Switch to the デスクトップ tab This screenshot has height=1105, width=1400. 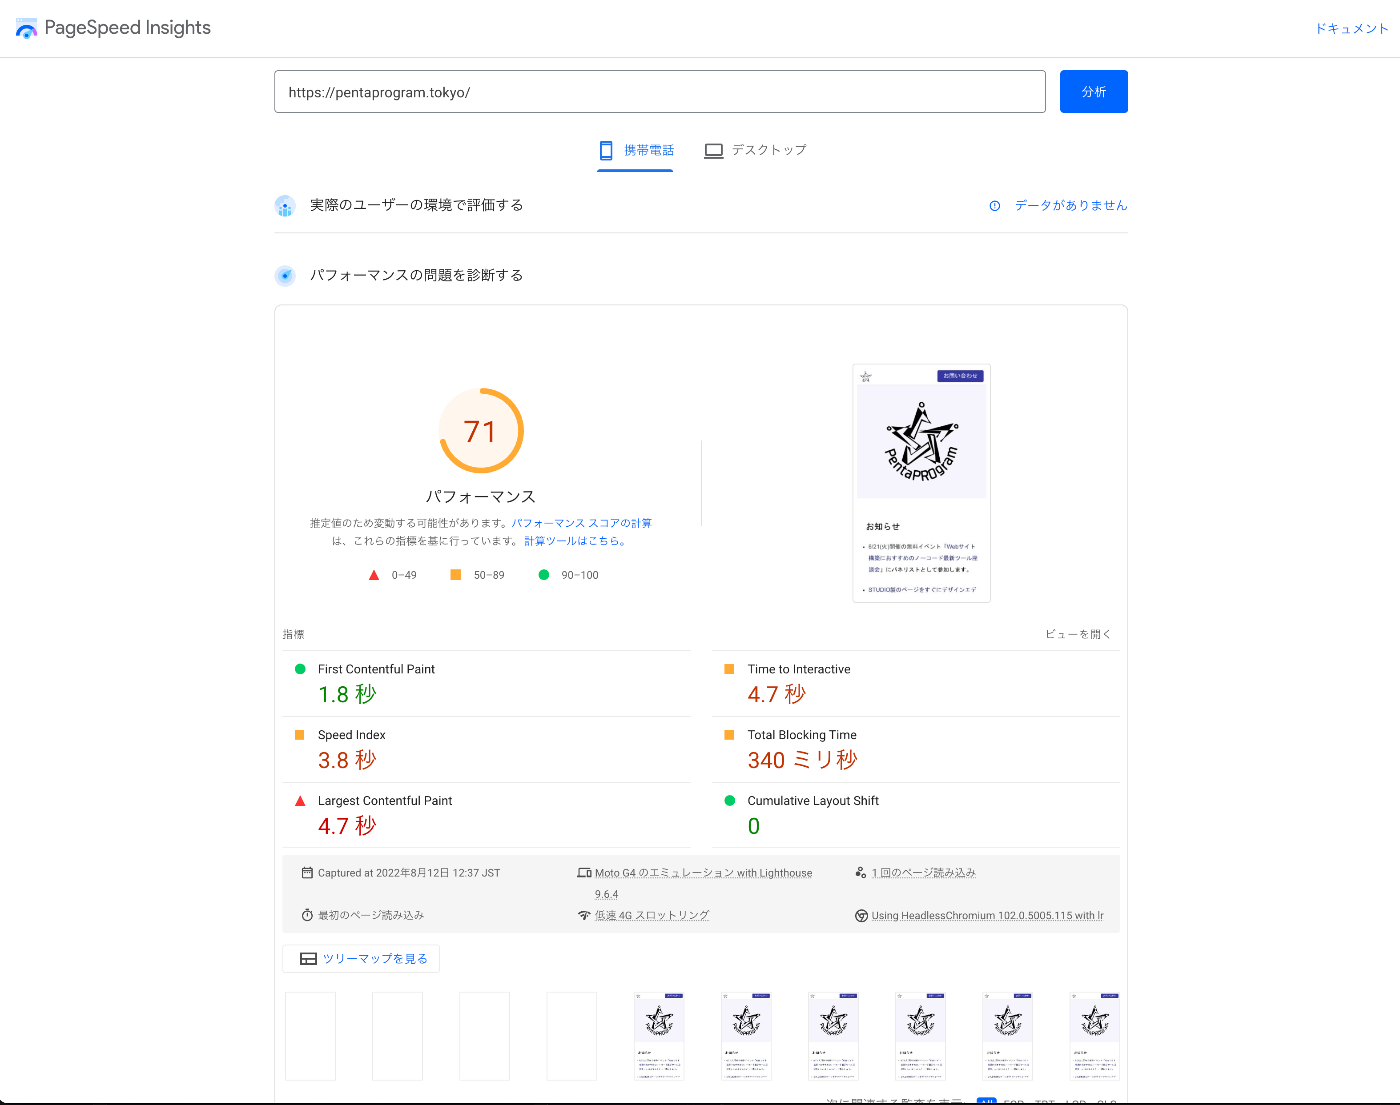(755, 150)
